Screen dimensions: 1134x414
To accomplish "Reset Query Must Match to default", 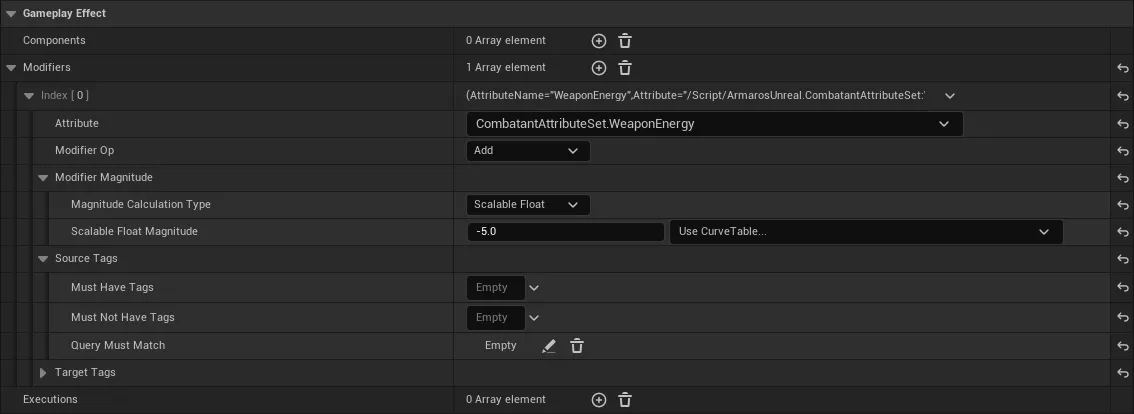I will point(1122,346).
